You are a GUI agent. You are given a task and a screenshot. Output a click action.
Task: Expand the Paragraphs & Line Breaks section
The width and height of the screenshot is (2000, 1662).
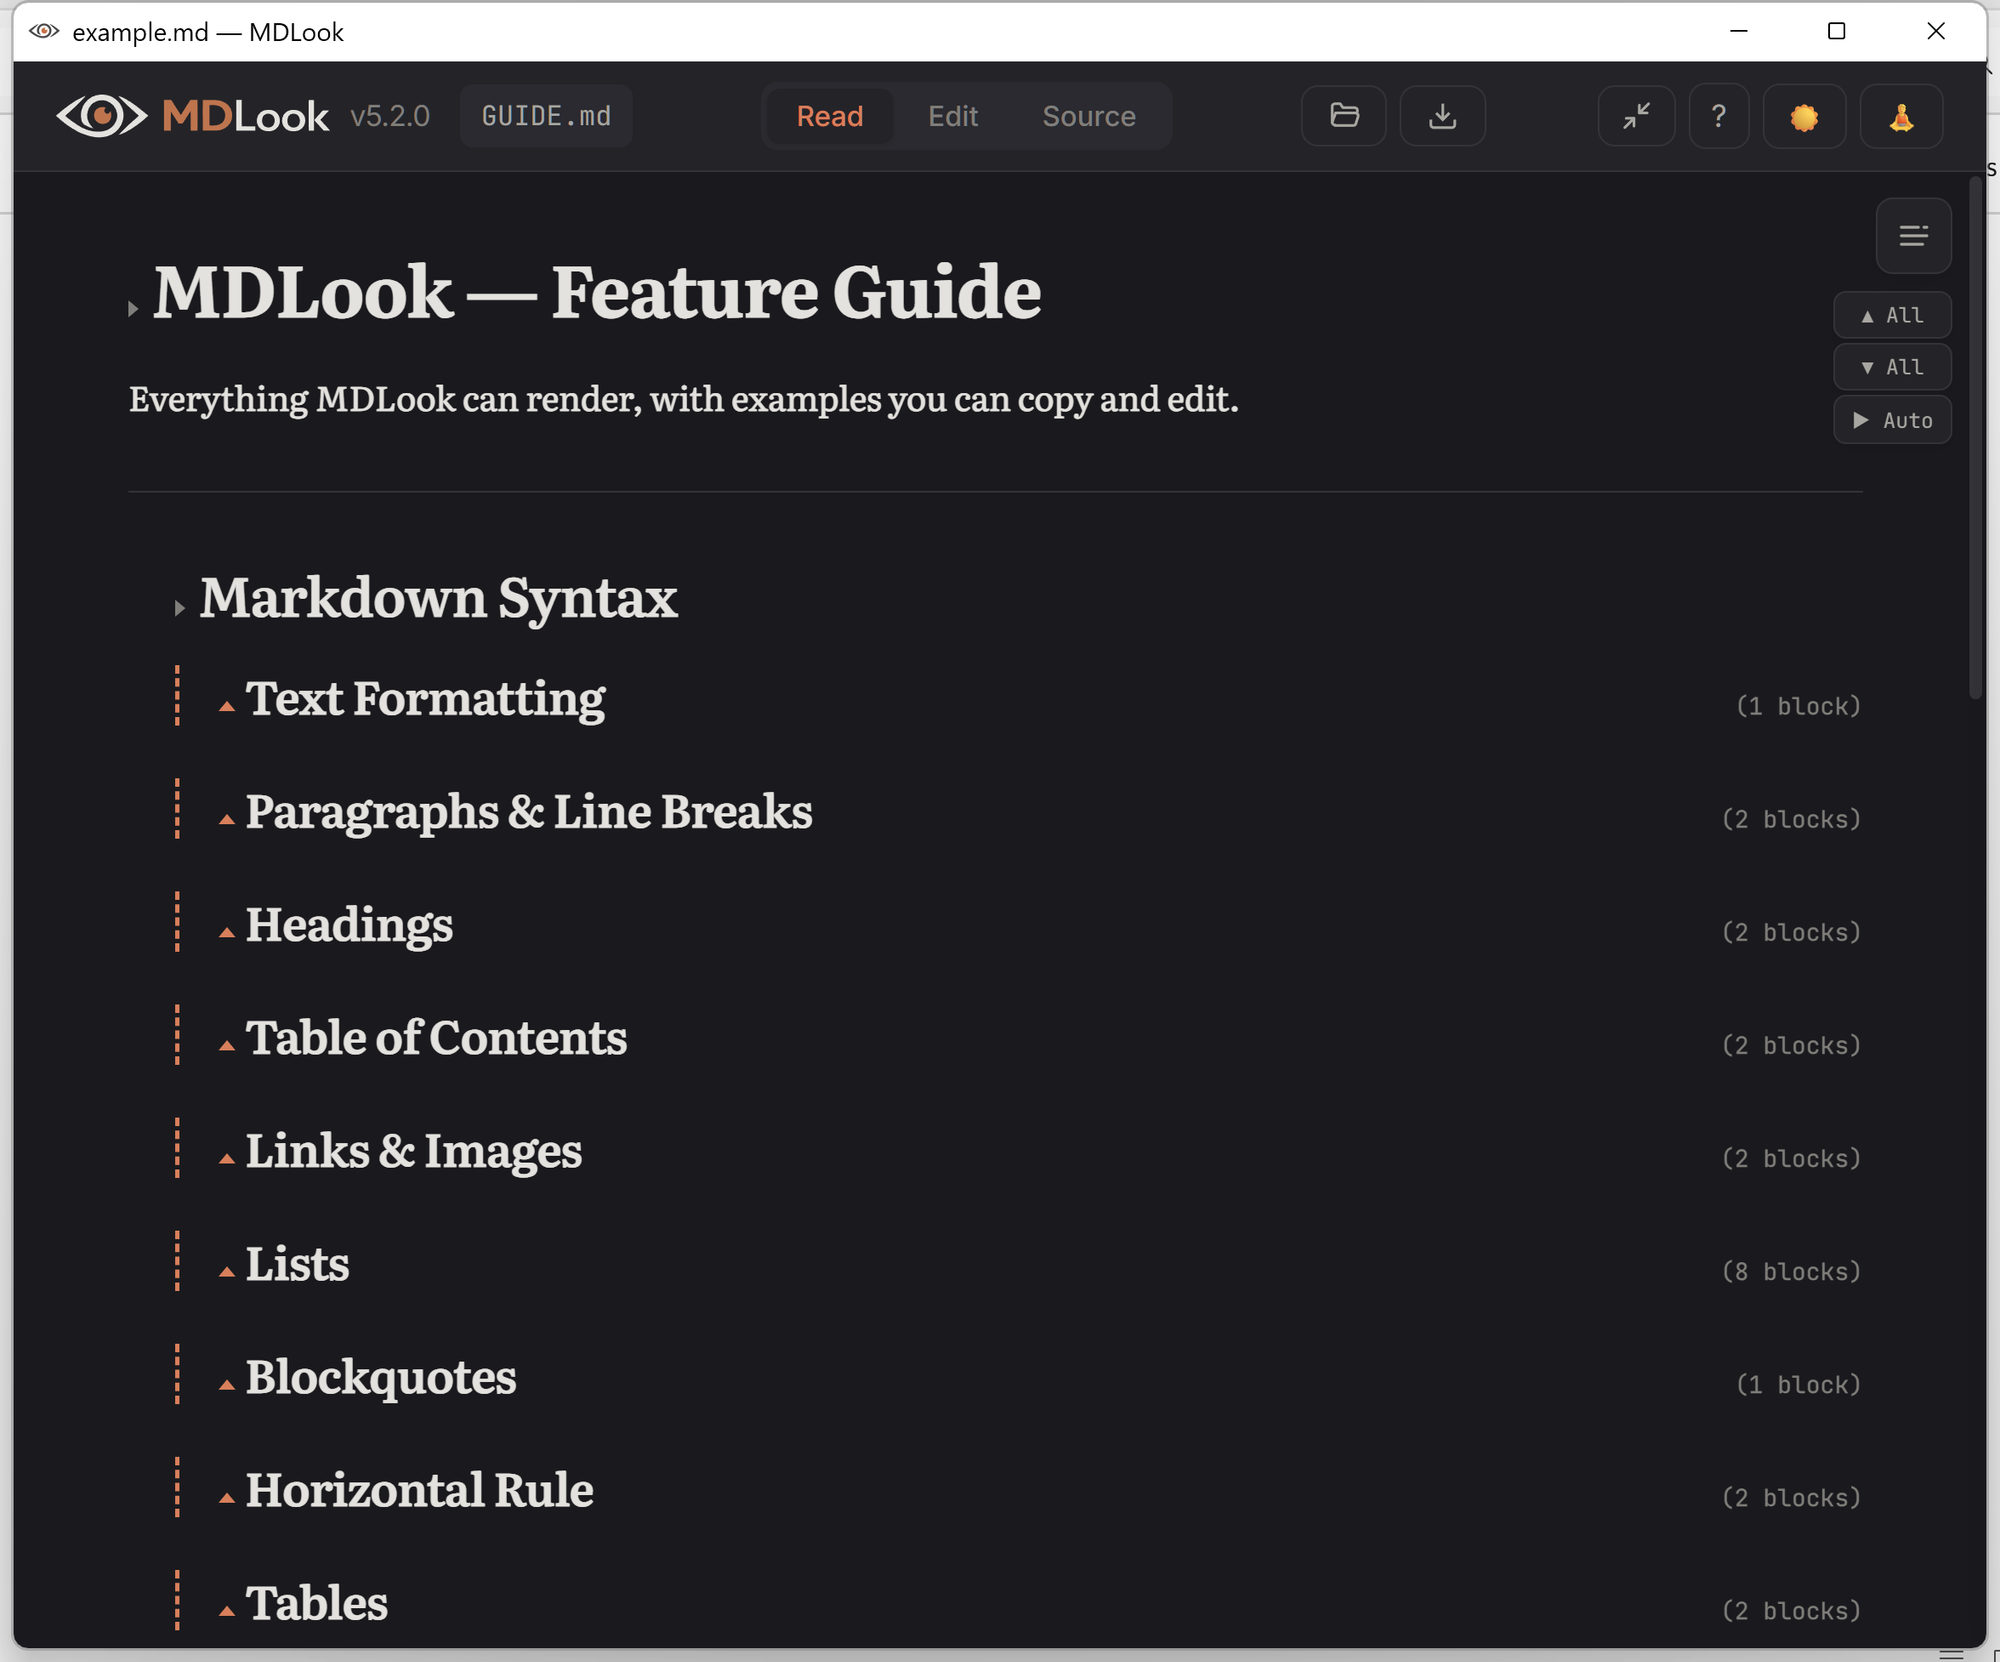227,819
